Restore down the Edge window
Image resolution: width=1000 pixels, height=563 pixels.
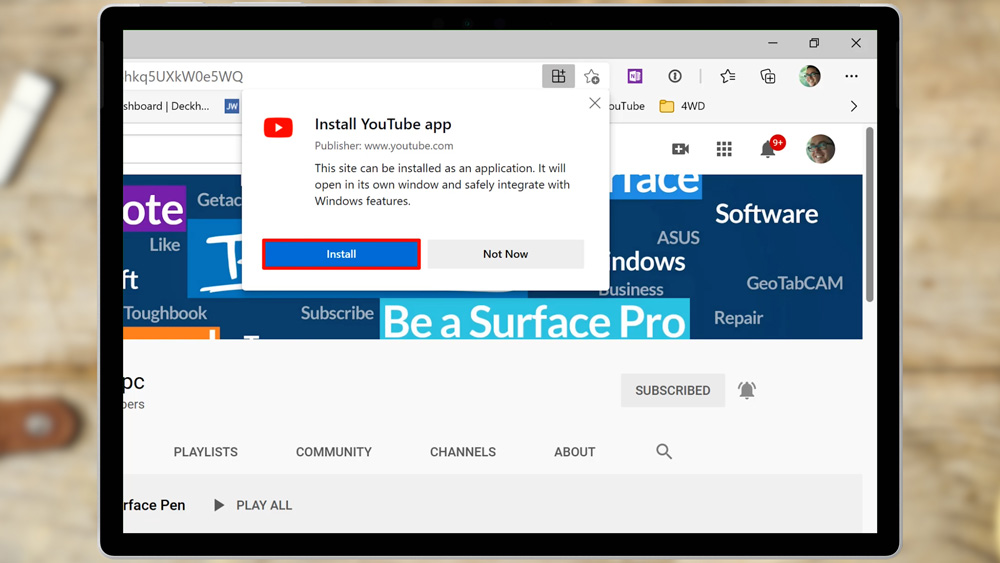[814, 43]
